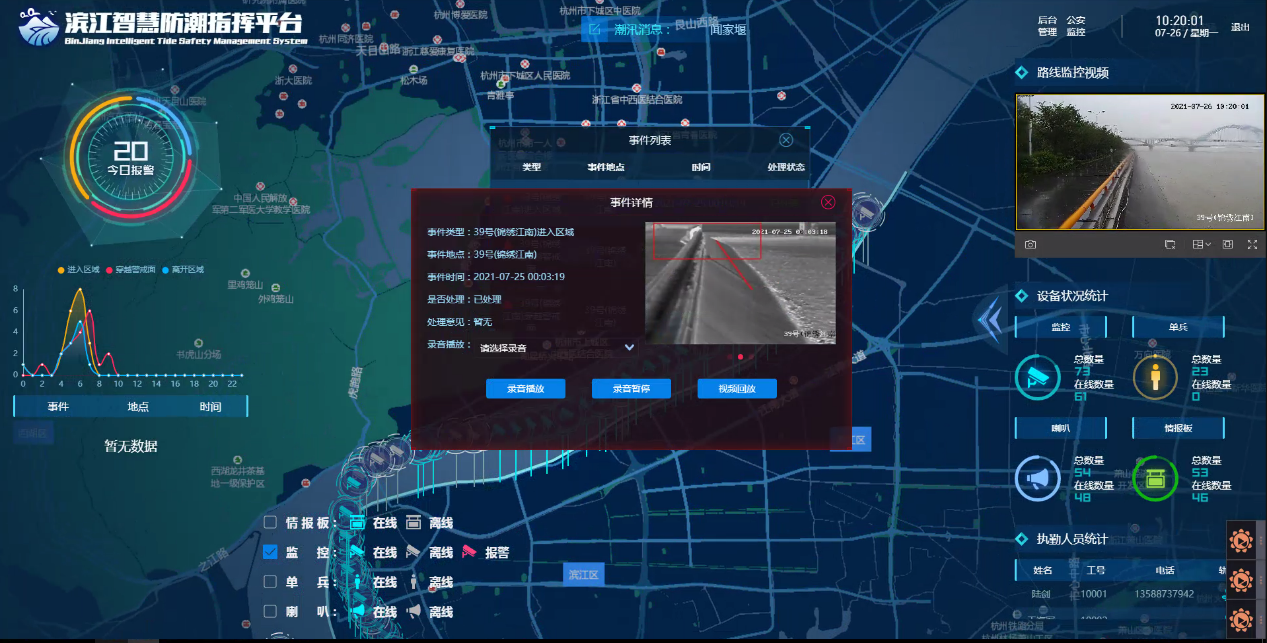Click the 潮汛消息 edit icon at top
Image resolution: width=1267 pixels, height=643 pixels.
click(594, 28)
